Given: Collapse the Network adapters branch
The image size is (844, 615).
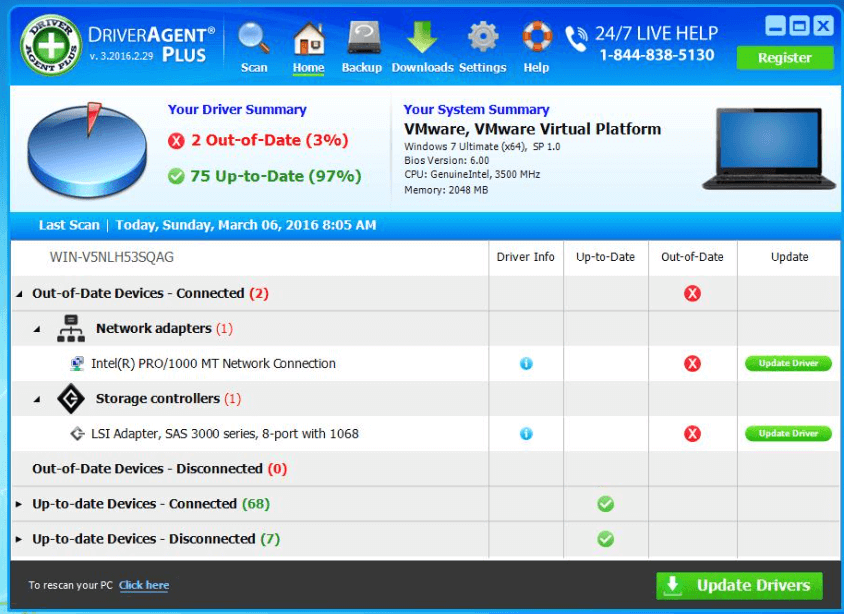Looking at the screenshot, I should [37, 329].
